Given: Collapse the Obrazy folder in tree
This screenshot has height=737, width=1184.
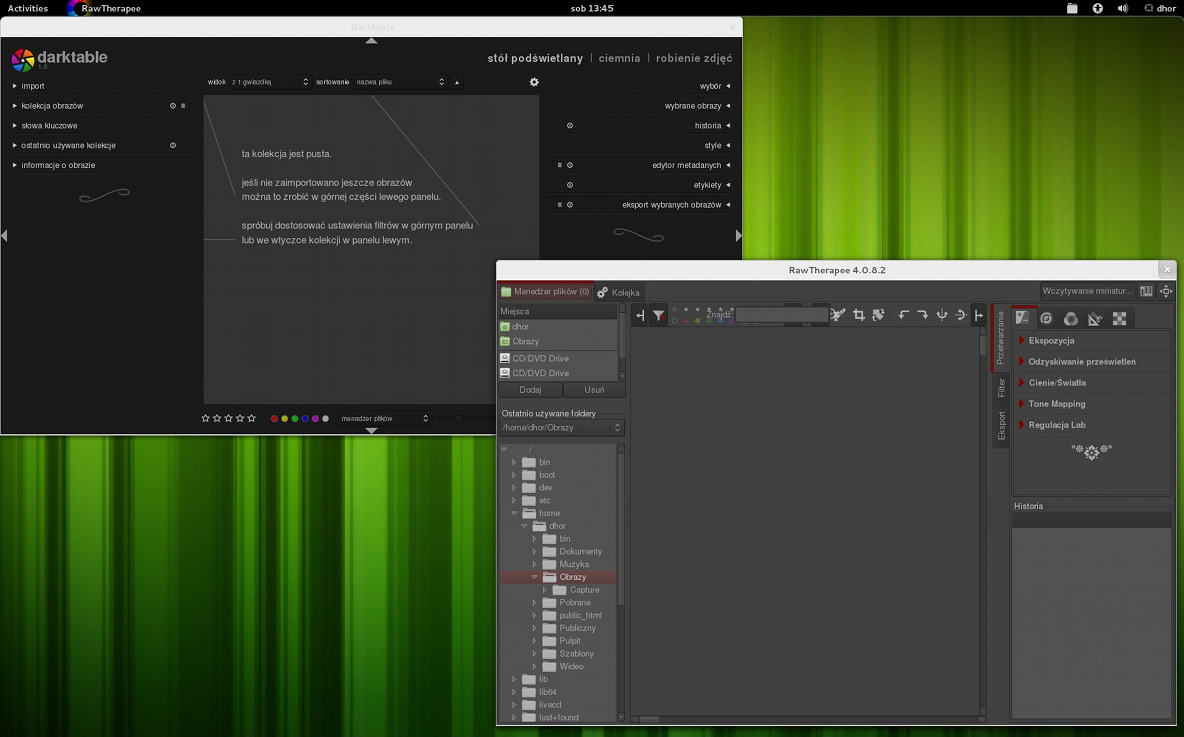Looking at the screenshot, I should pyautogui.click(x=534, y=577).
